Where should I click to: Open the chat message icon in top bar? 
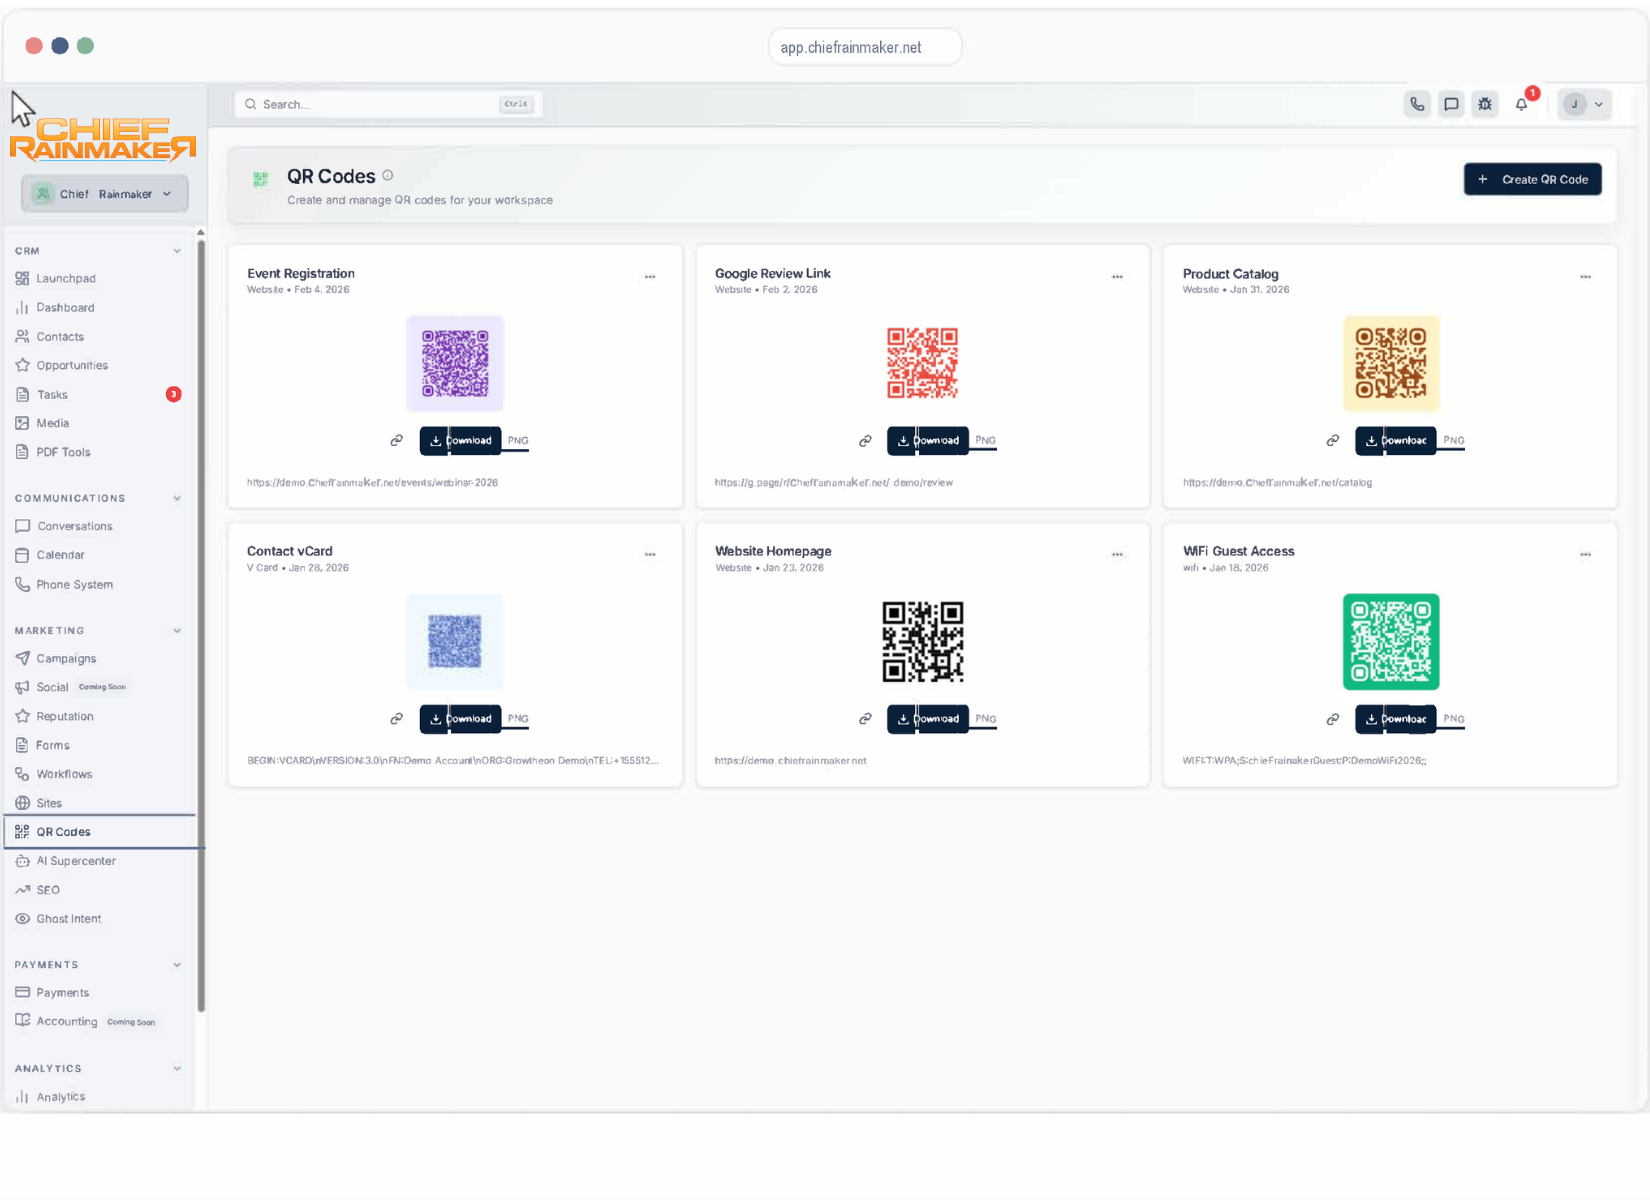1451,104
